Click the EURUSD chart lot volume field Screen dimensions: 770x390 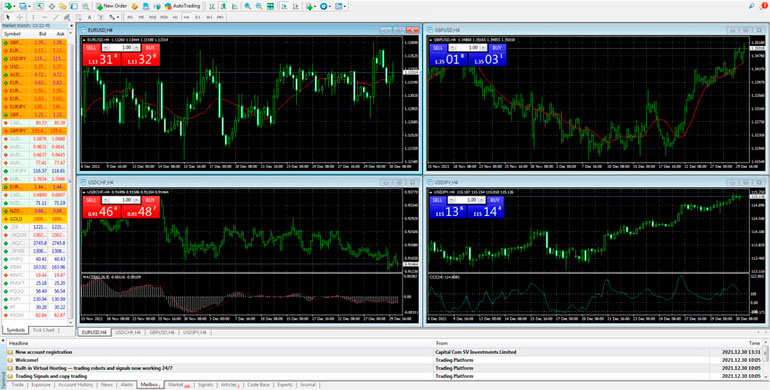[121, 48]
